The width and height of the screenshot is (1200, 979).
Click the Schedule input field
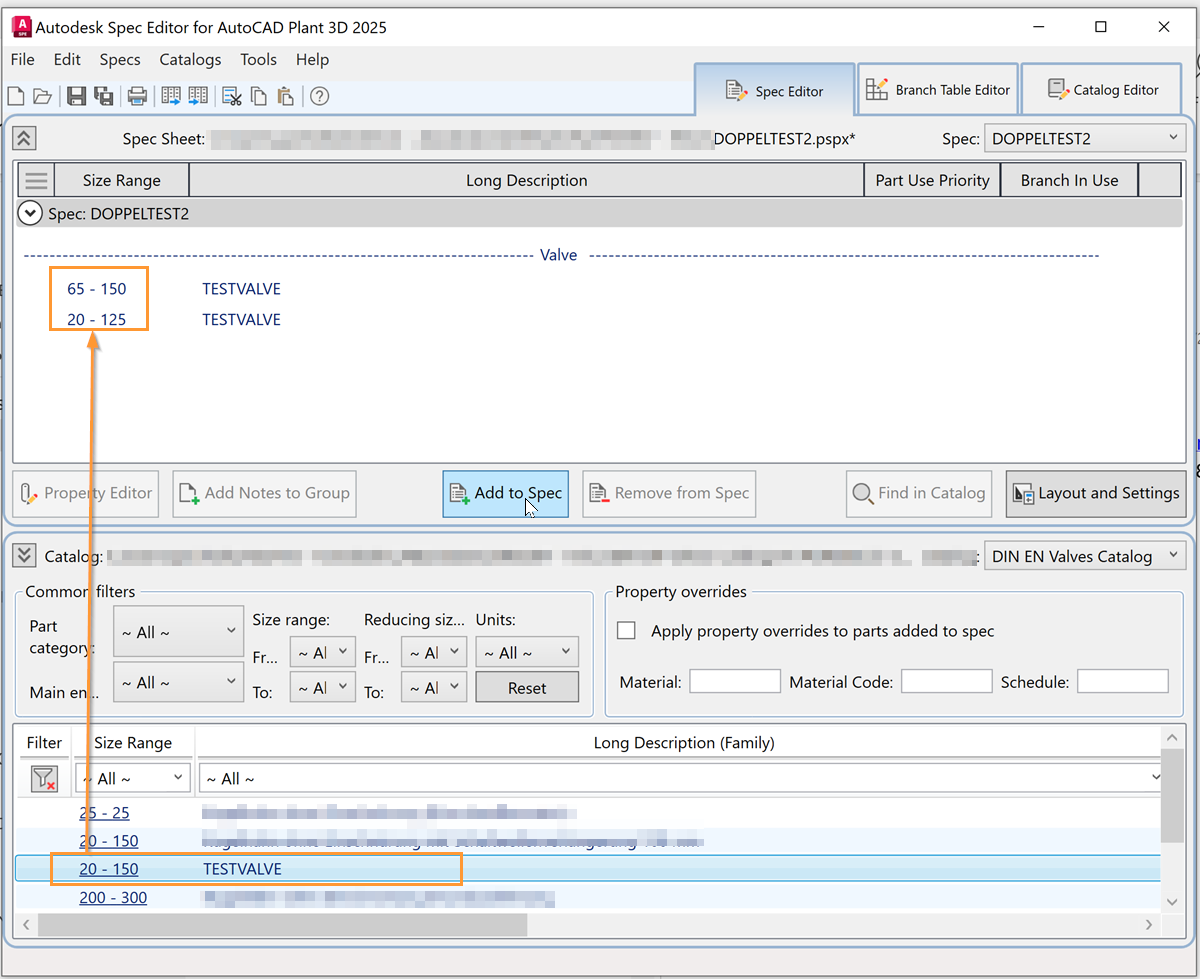pyautogui.click(x=1123, y=682)
